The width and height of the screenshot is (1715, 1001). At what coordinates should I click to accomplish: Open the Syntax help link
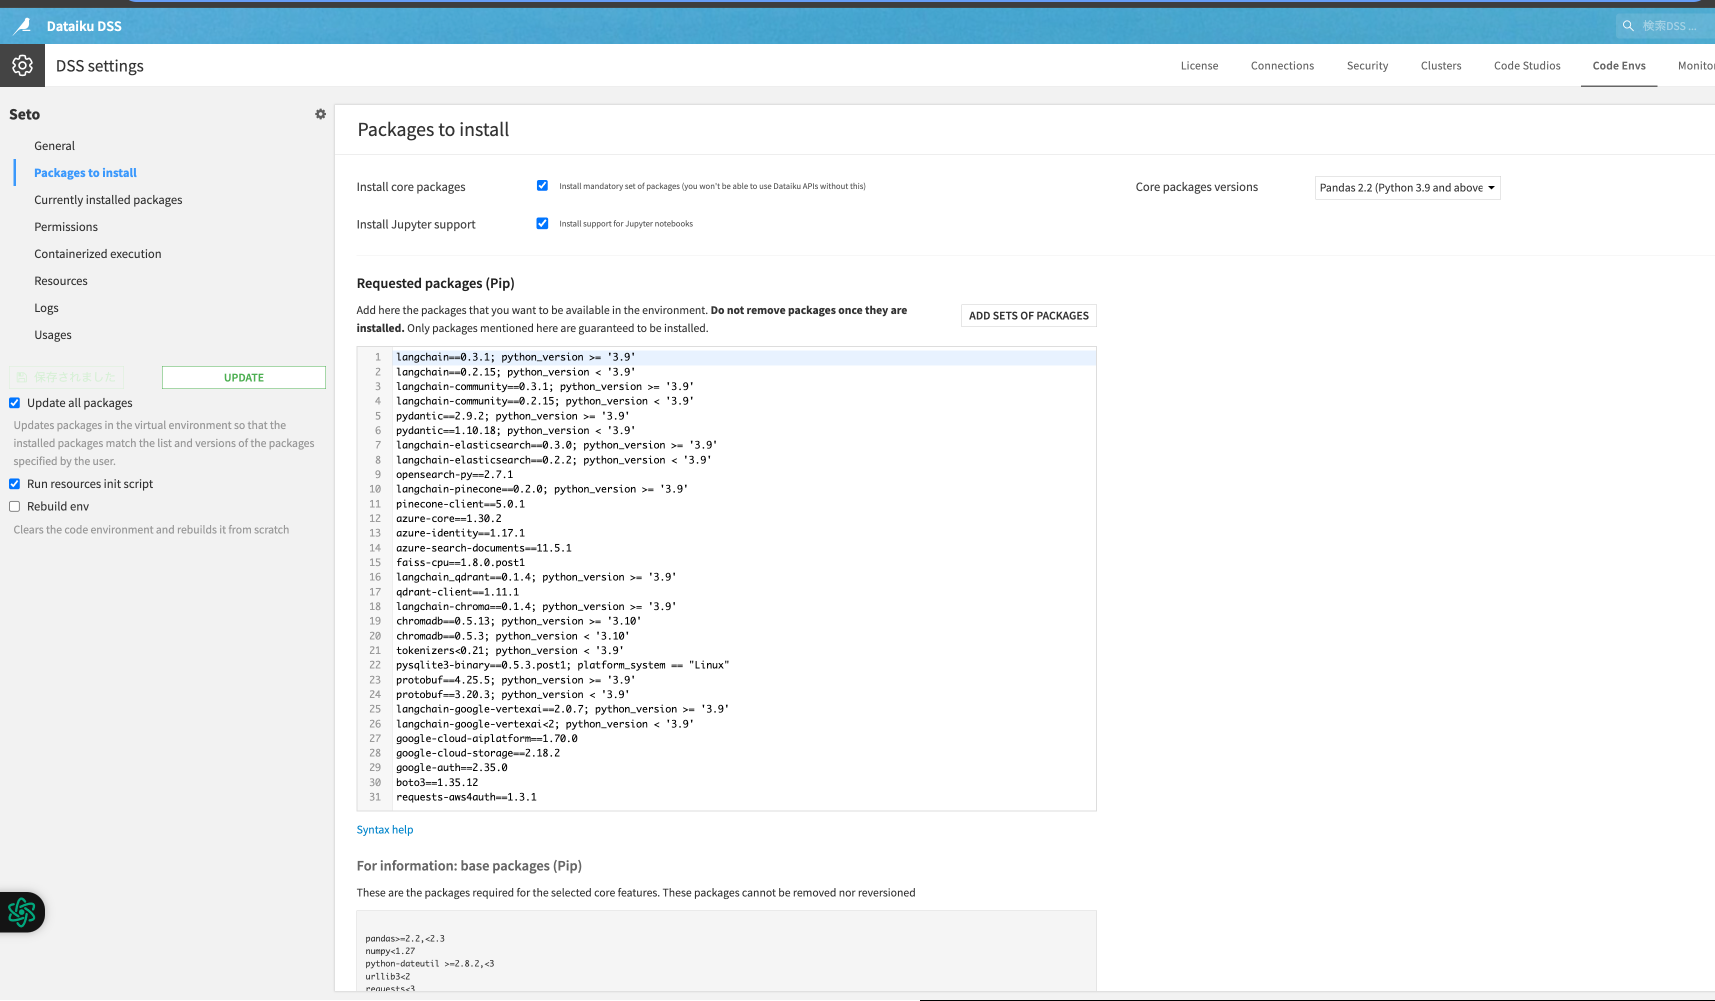pyautogui.click(x=385, y=829)
